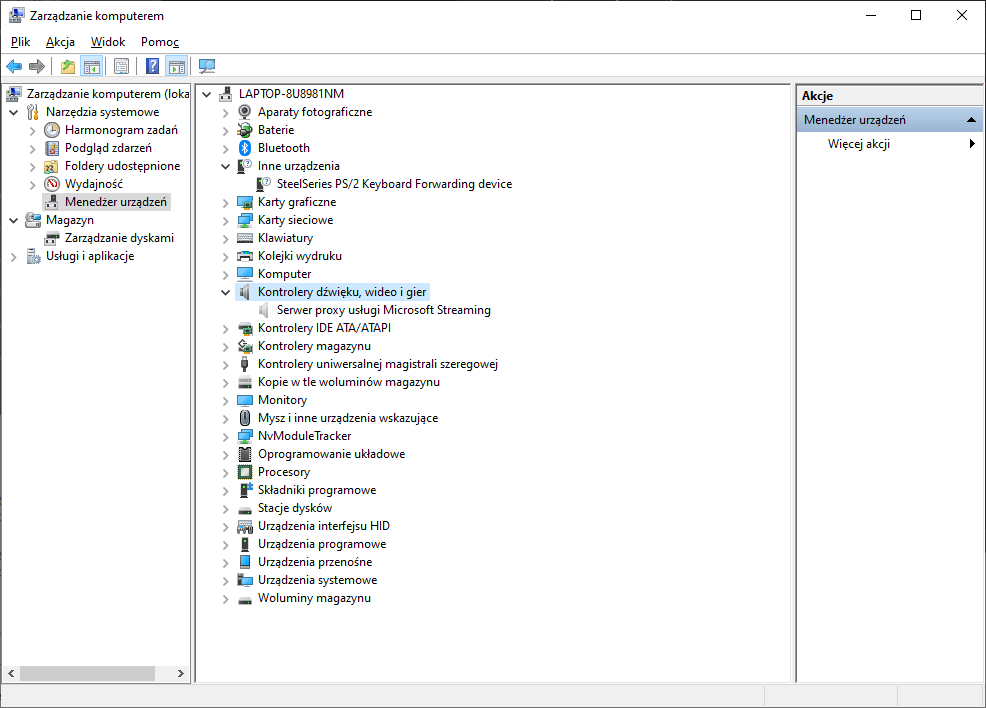
Task: Click the Back arrow toolbar icon
Action: click(14, 66)
